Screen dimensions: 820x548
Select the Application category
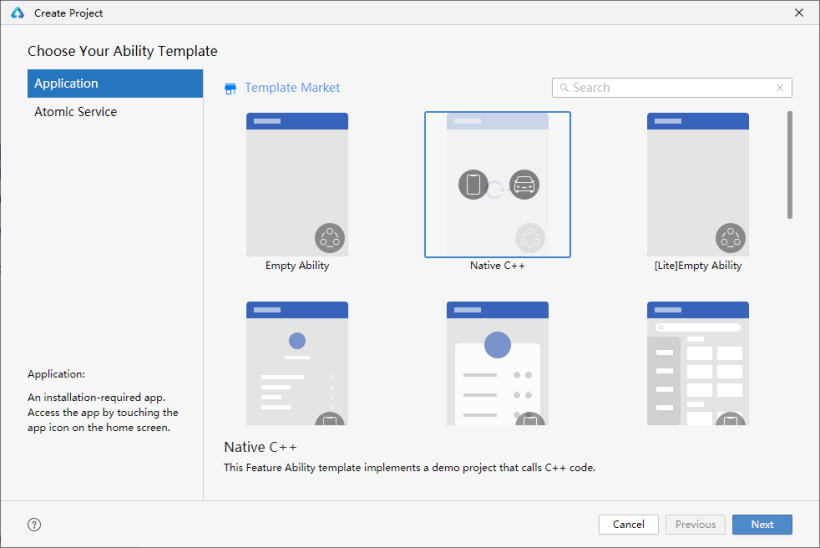pyautogui.click(x=115, y=84)
